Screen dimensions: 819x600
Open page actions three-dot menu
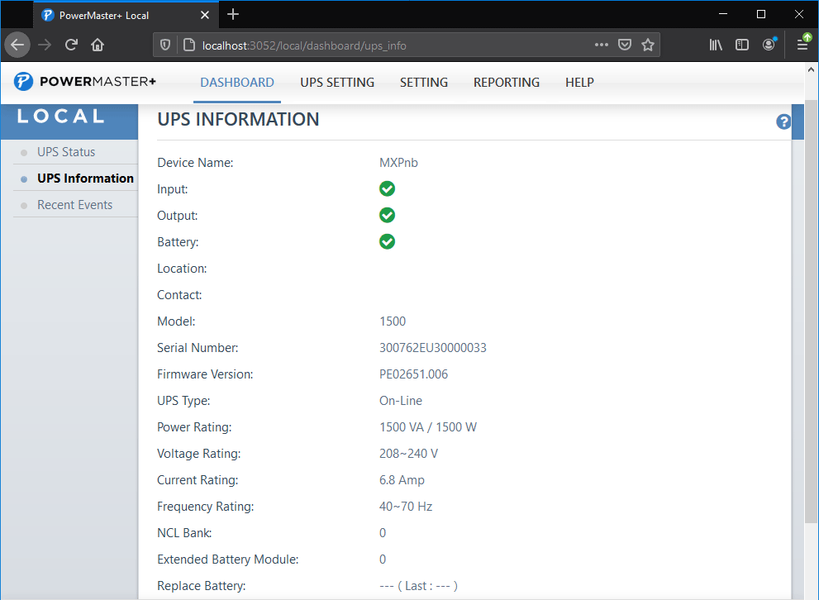[x=601, y=45]
